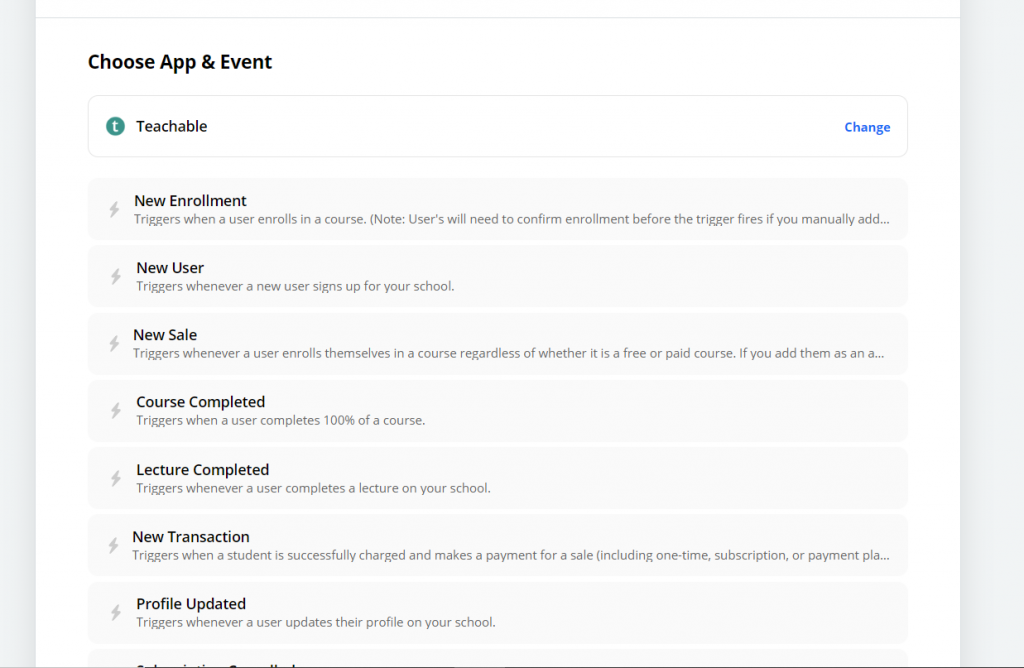Click the Change link to switch apps
Image resolution: width=1024 pixels, height=668 pixels.
coord(867,127)
